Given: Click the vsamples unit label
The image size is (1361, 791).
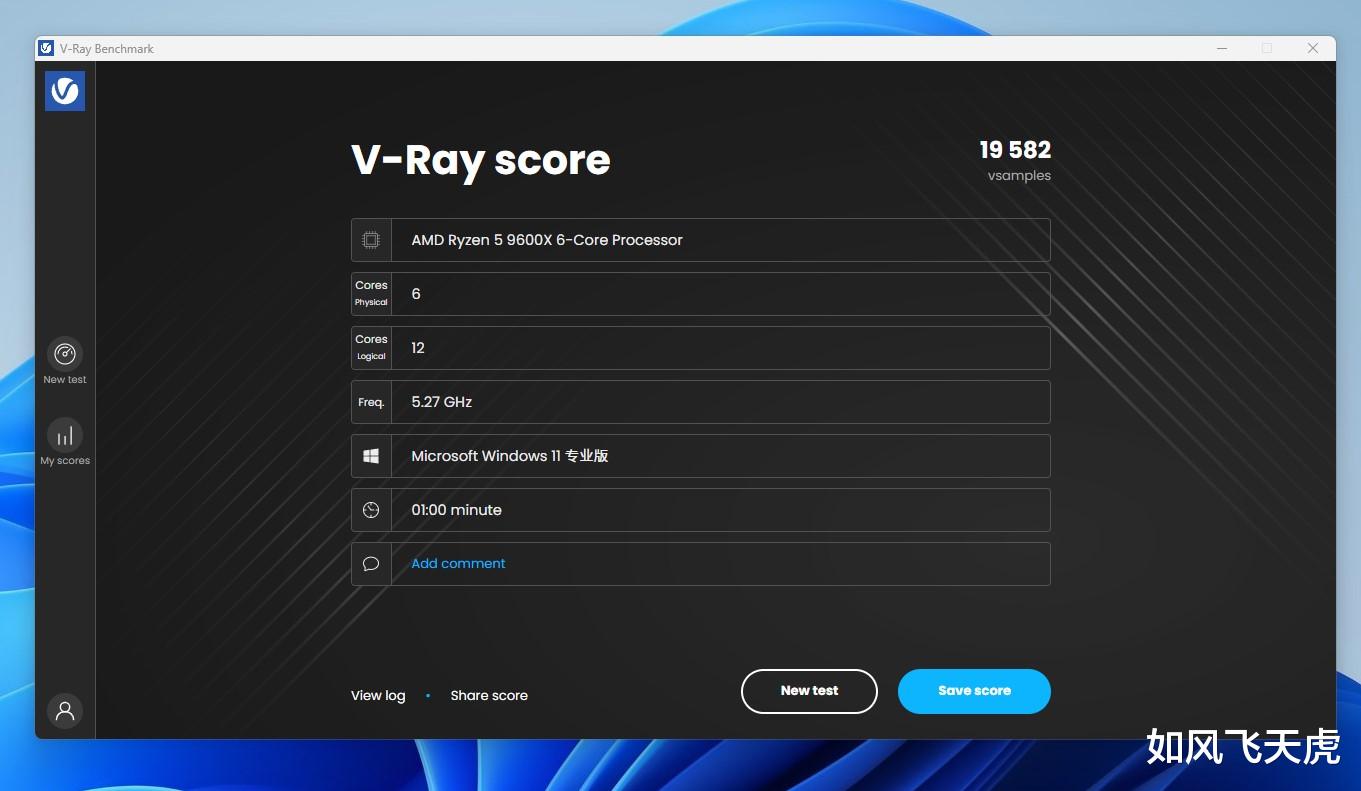Looking at the screenshot, I should pos(1019,176).
